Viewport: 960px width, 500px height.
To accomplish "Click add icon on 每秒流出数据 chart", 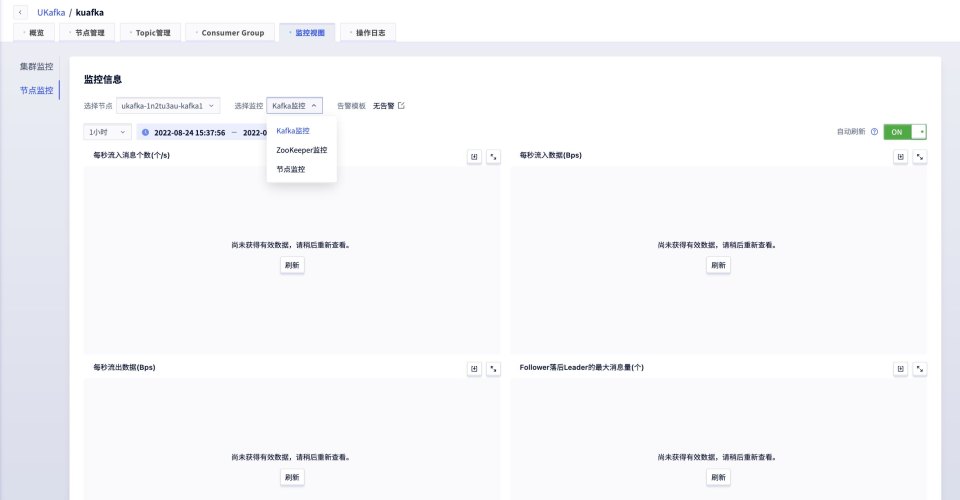I will pyautogui.click(x=475, y=369).
